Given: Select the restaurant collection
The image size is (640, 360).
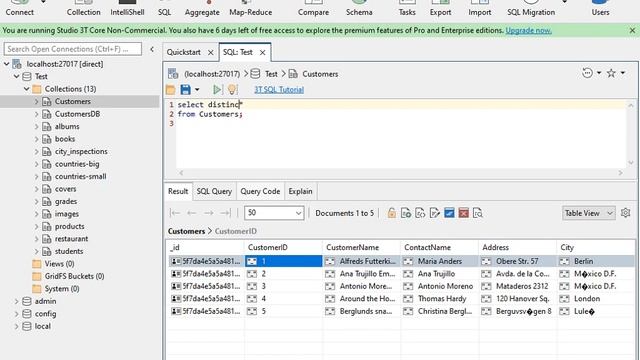Looking at the screenshot, I should [x=71, y=239].
